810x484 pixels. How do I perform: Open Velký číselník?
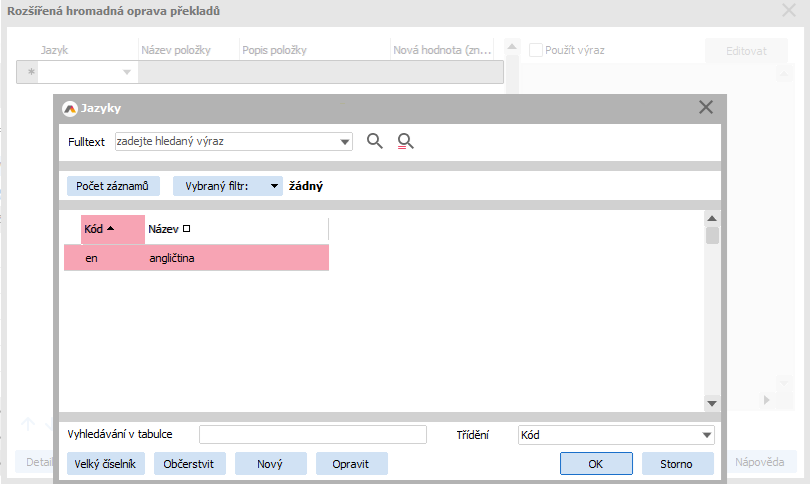tap(106, 464)
